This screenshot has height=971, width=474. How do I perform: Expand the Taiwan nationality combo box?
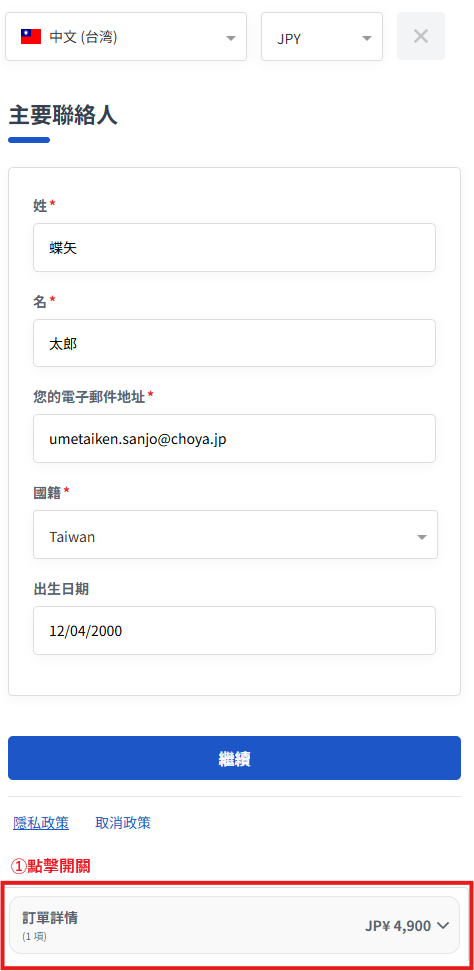point(235,534)
